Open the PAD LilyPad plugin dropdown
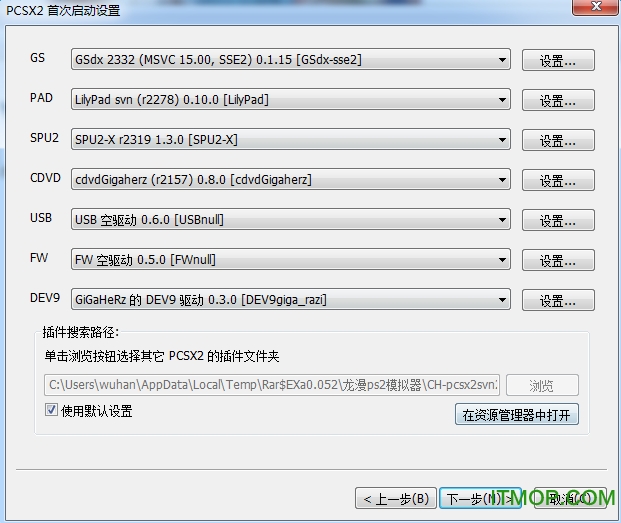 [291, 99]
